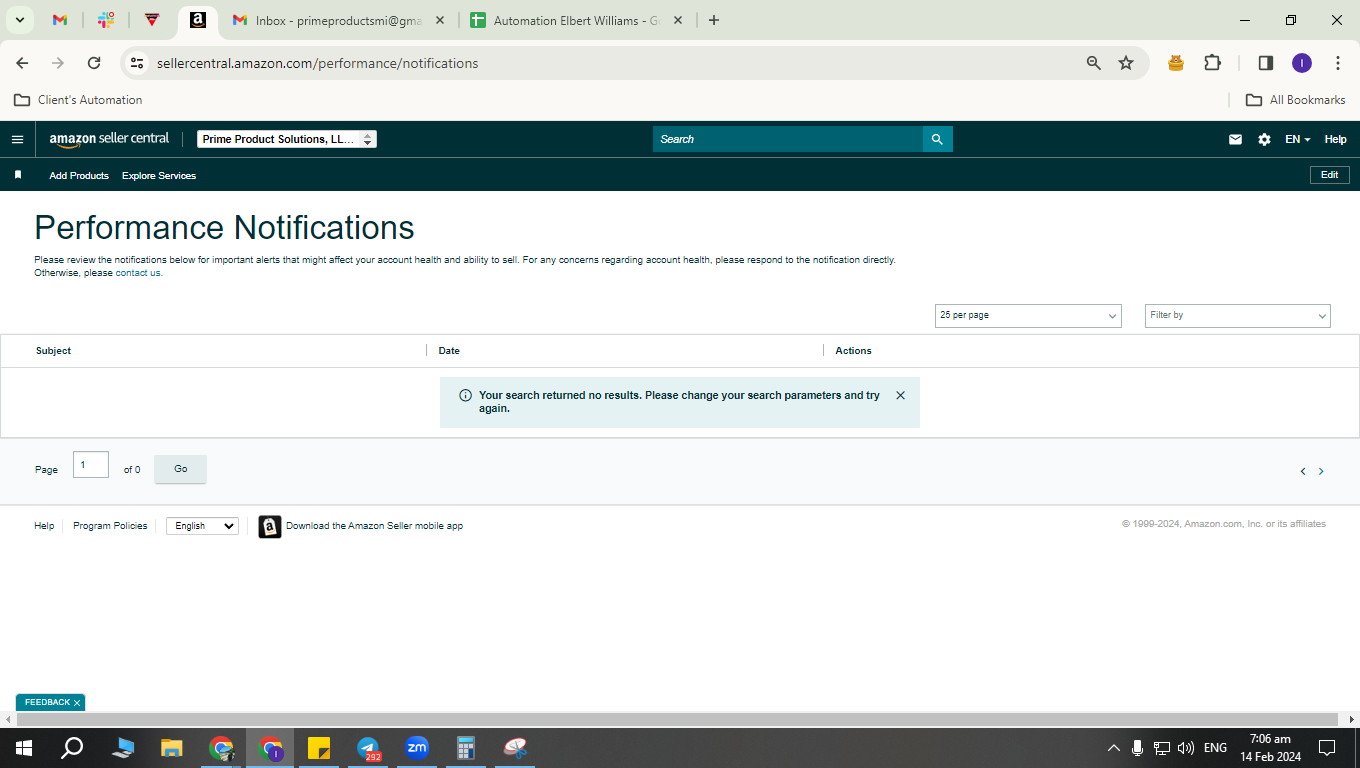Open the Calculator from the taskbar
Image resolution: width=1360 pixels, height=768 pixels.
pos(466,748)
